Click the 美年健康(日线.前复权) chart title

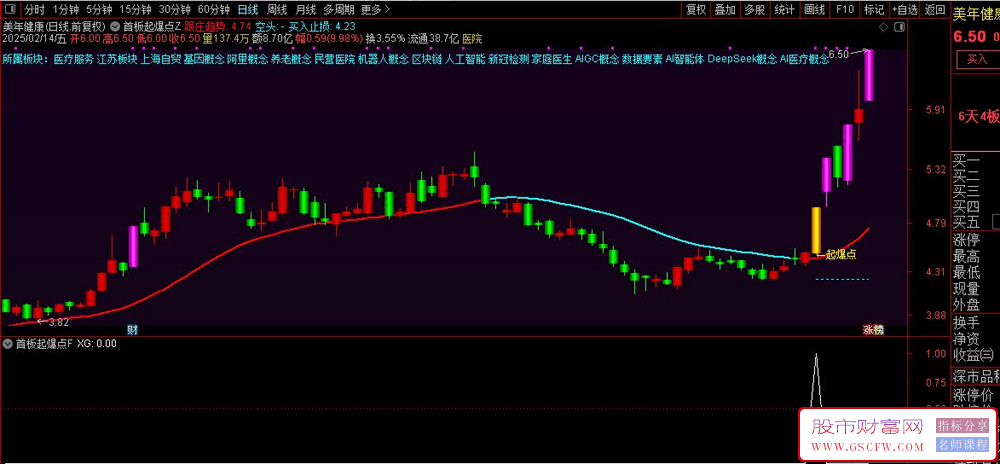(x=55, y=27)
